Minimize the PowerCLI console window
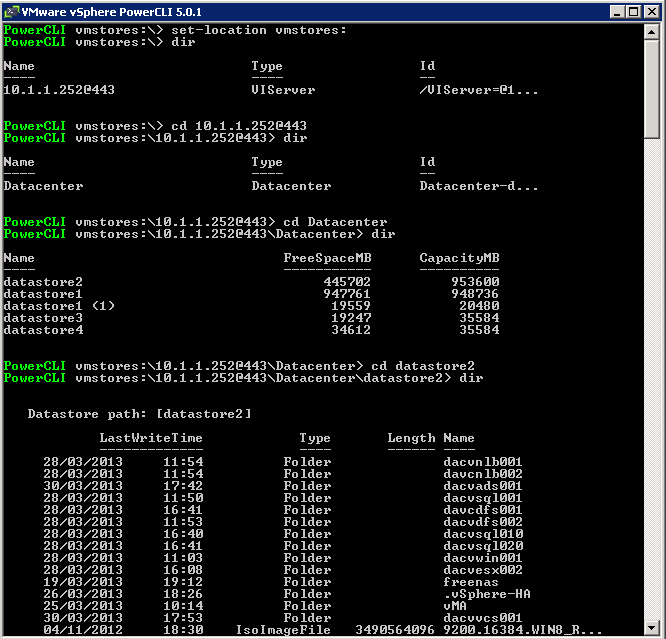This screenshot has height=639, width=666. click(x=617, y=12)
